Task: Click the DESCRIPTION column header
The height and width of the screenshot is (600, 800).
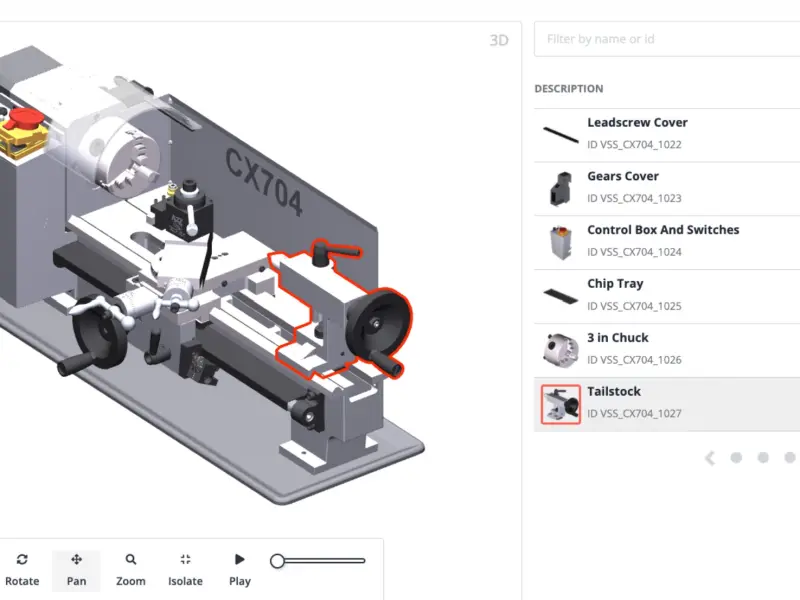Action: [x=568, y=89]
